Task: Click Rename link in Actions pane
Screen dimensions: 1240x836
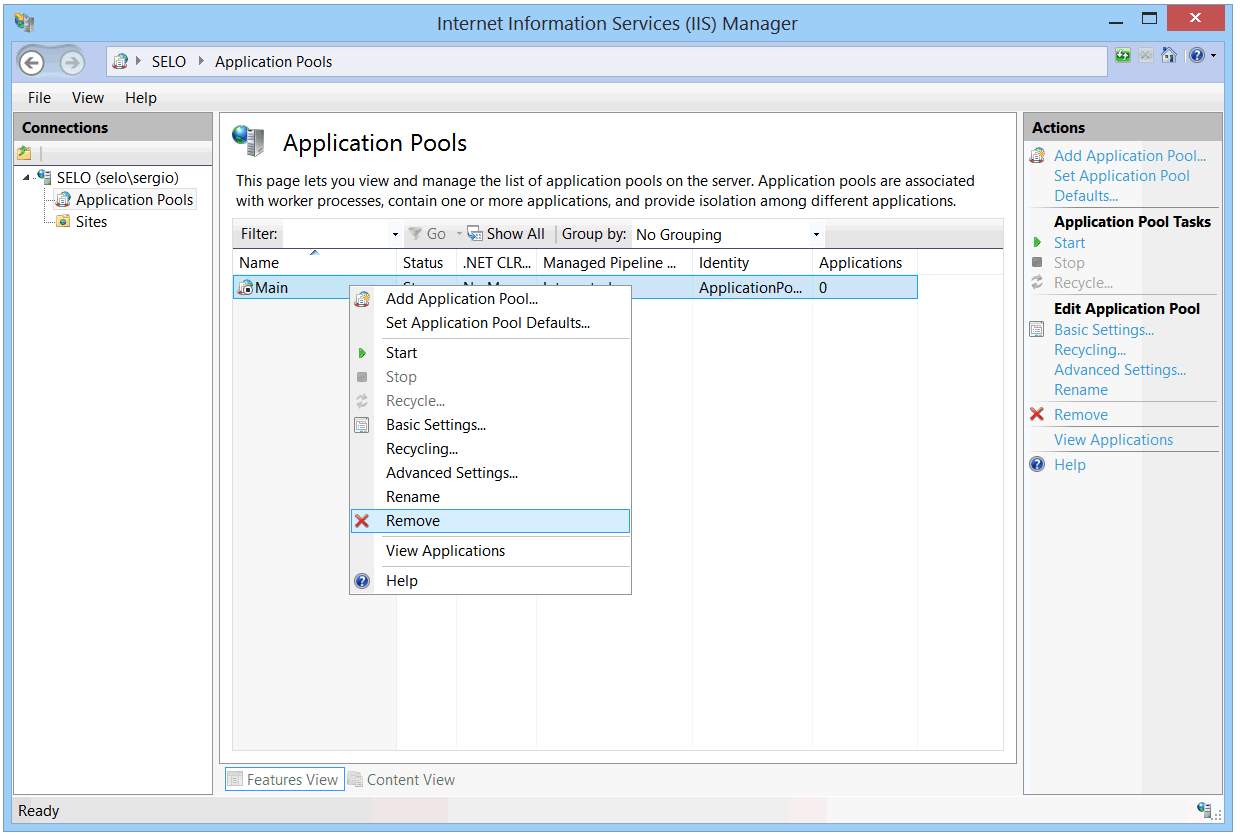Action: tap(1081, 390)
